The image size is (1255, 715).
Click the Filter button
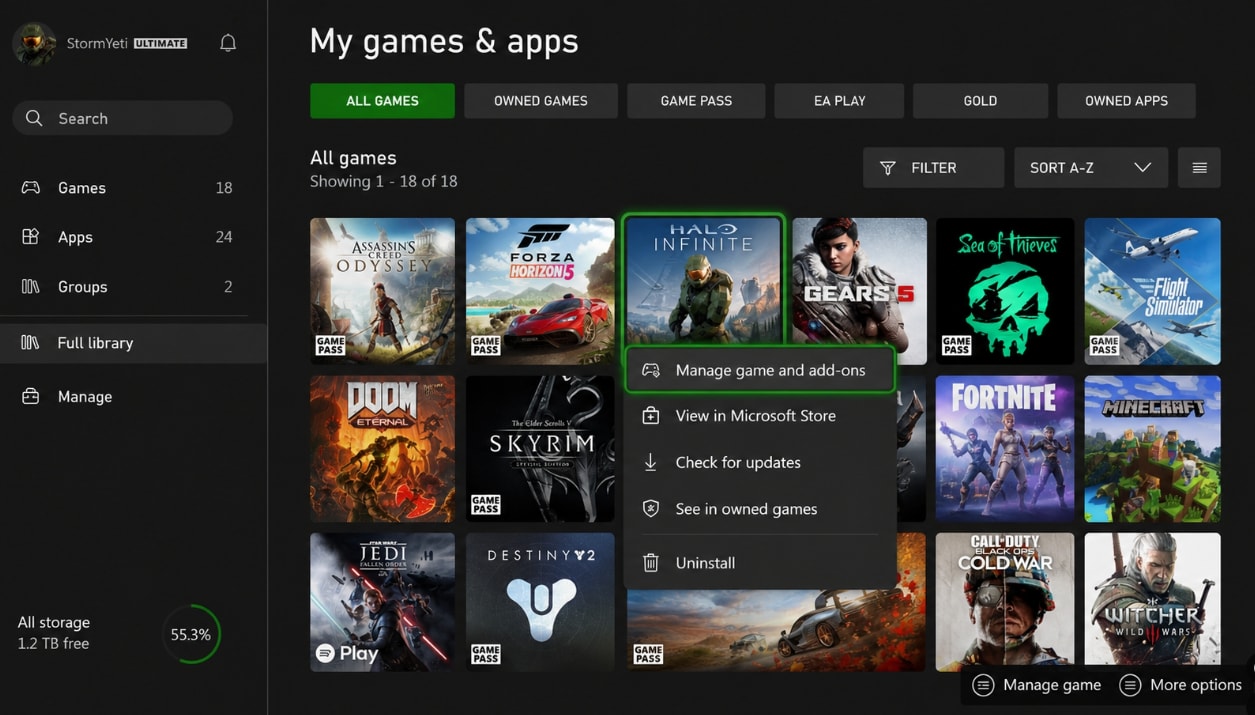pos(934,168)
